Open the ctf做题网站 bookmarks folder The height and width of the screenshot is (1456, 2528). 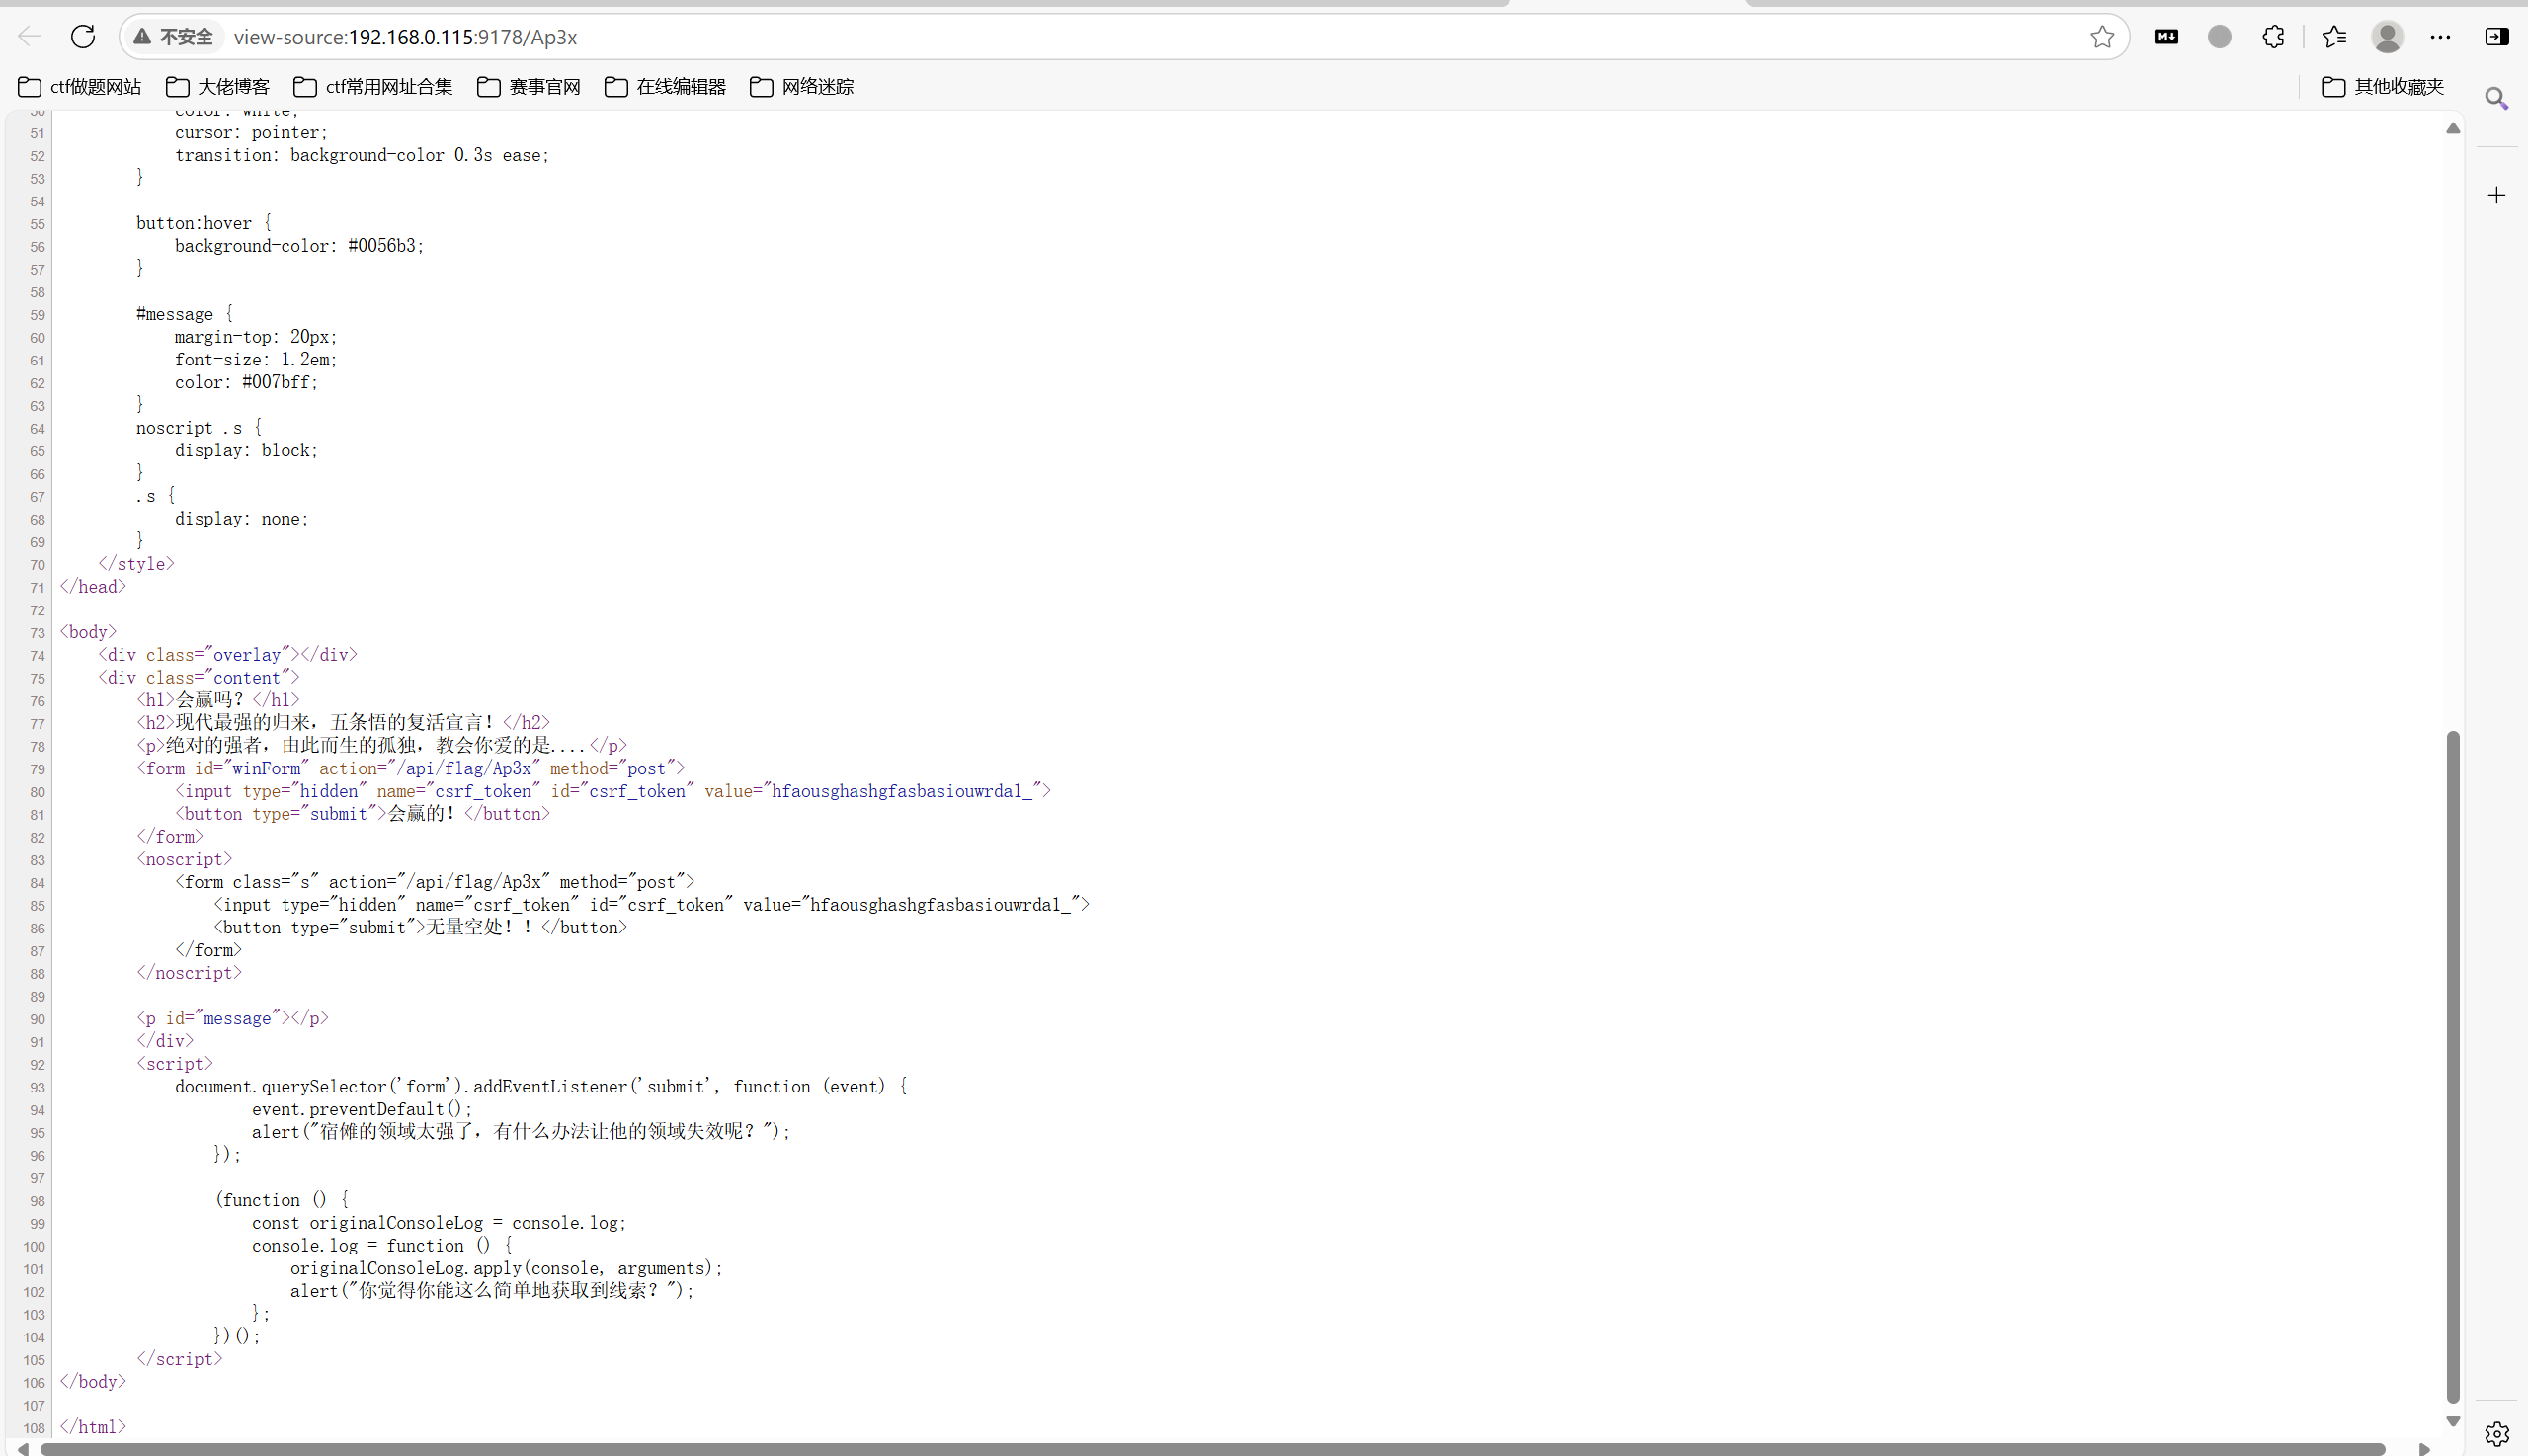click(x=80, y=87)
